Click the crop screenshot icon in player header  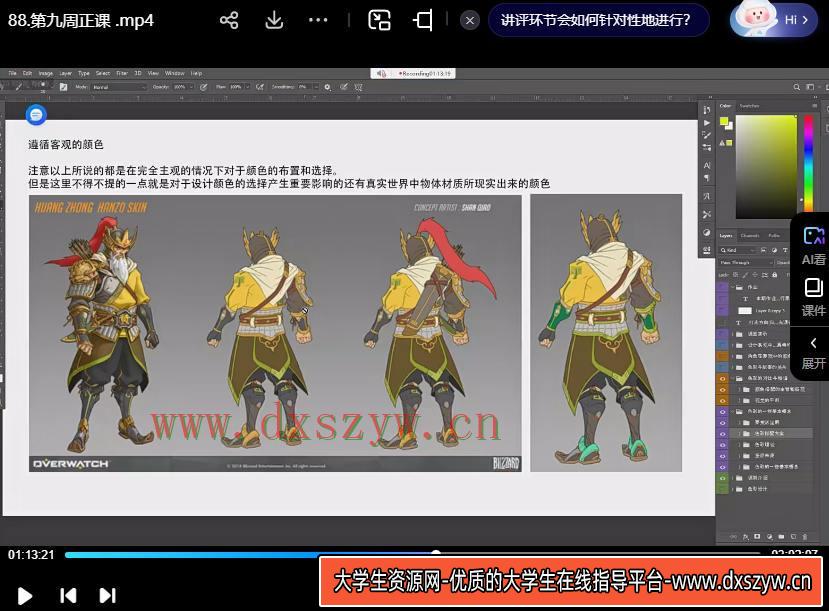(x=422, y=21)
